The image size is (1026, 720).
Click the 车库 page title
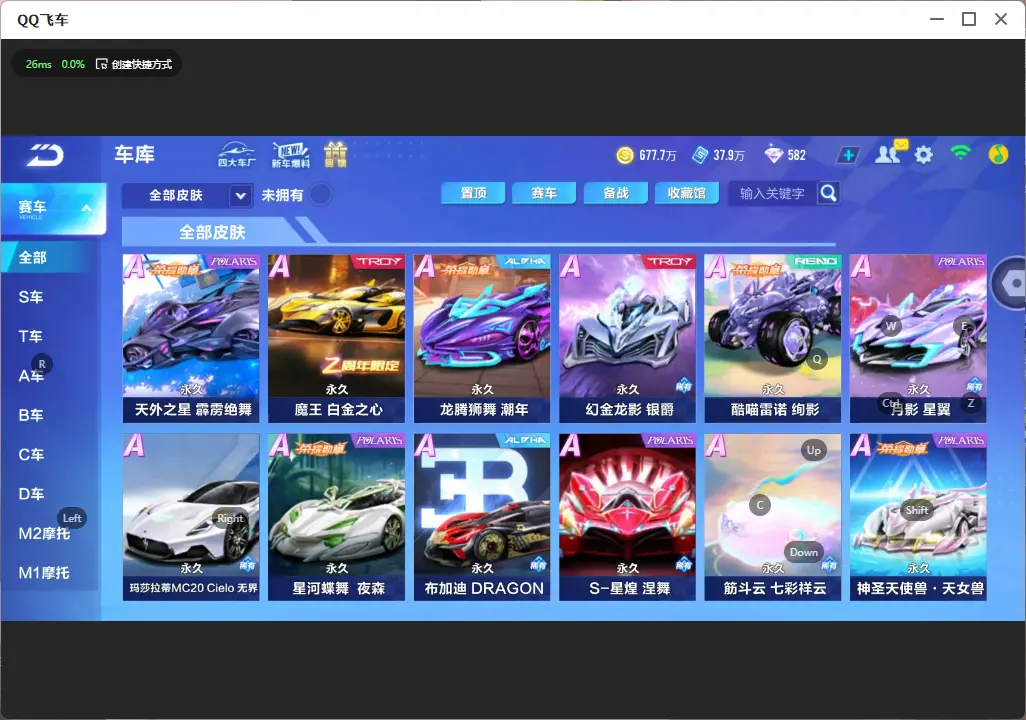tap(135, 154)
